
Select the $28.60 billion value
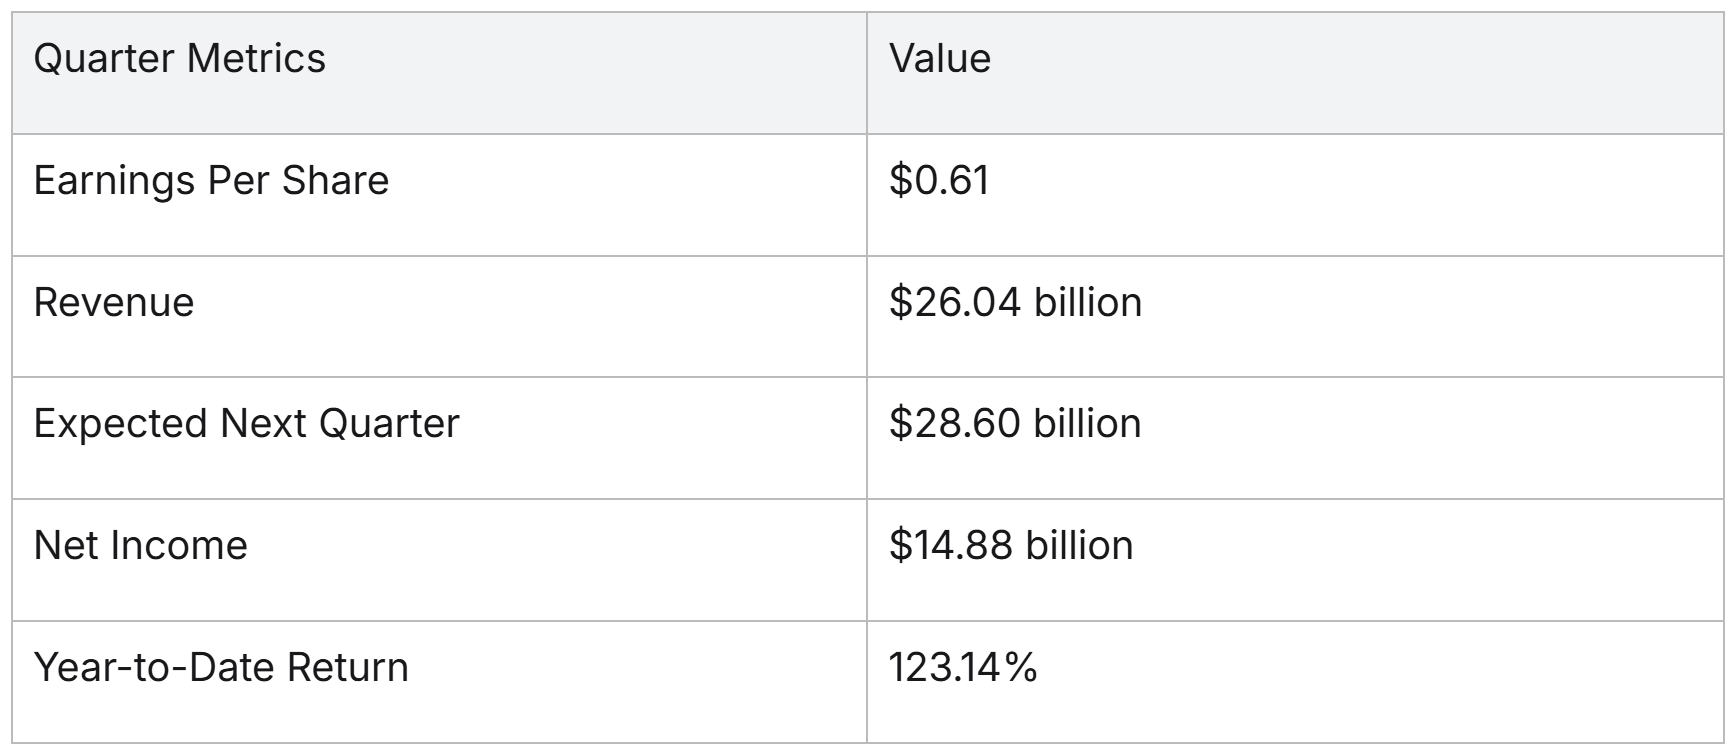coord(1015,424)
